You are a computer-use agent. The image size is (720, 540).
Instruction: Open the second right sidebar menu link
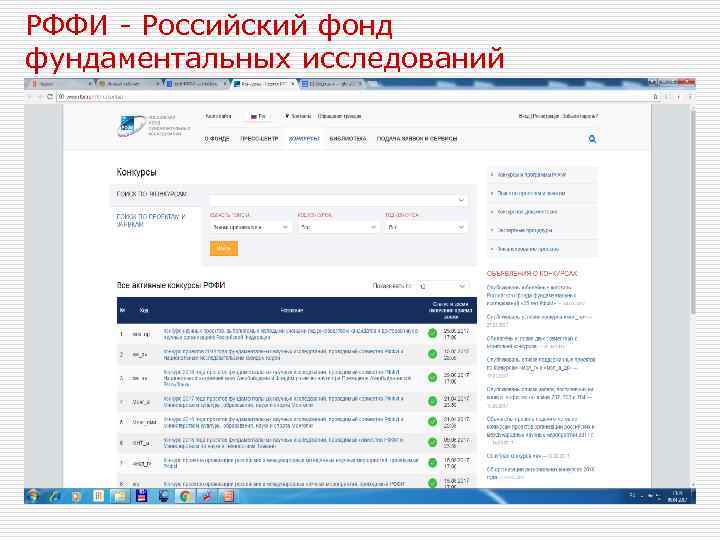(531, 193)
